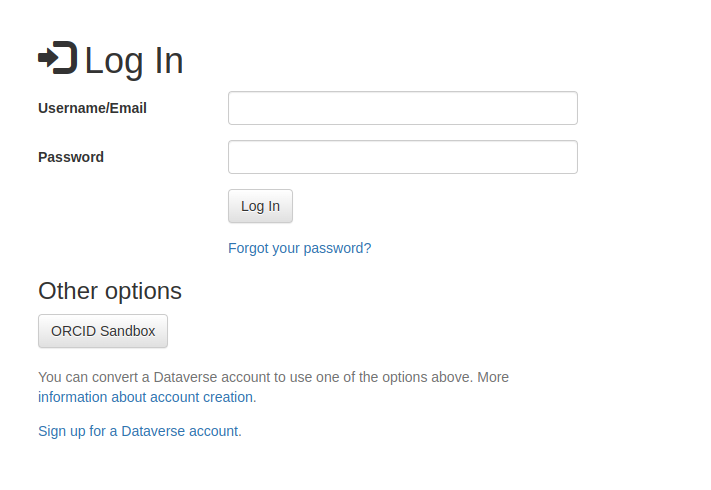This screenshot has height=490, width=711.
Task: Click into the Password input field
Action: coord(402,157)
